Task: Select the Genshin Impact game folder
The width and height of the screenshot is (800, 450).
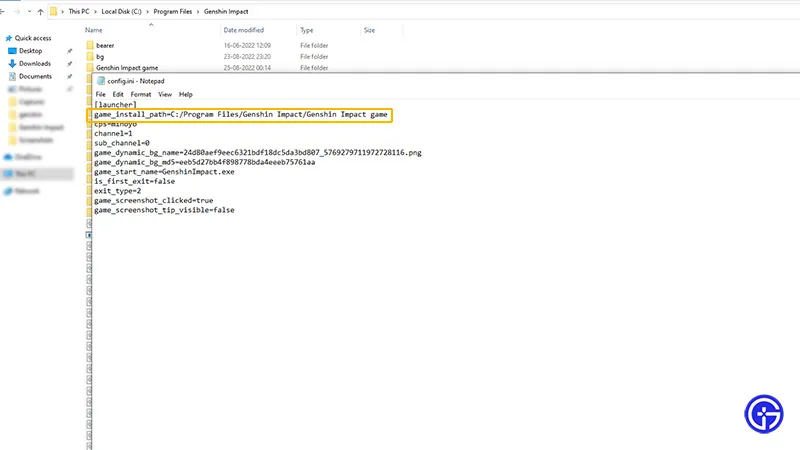Action: point(127,67)
